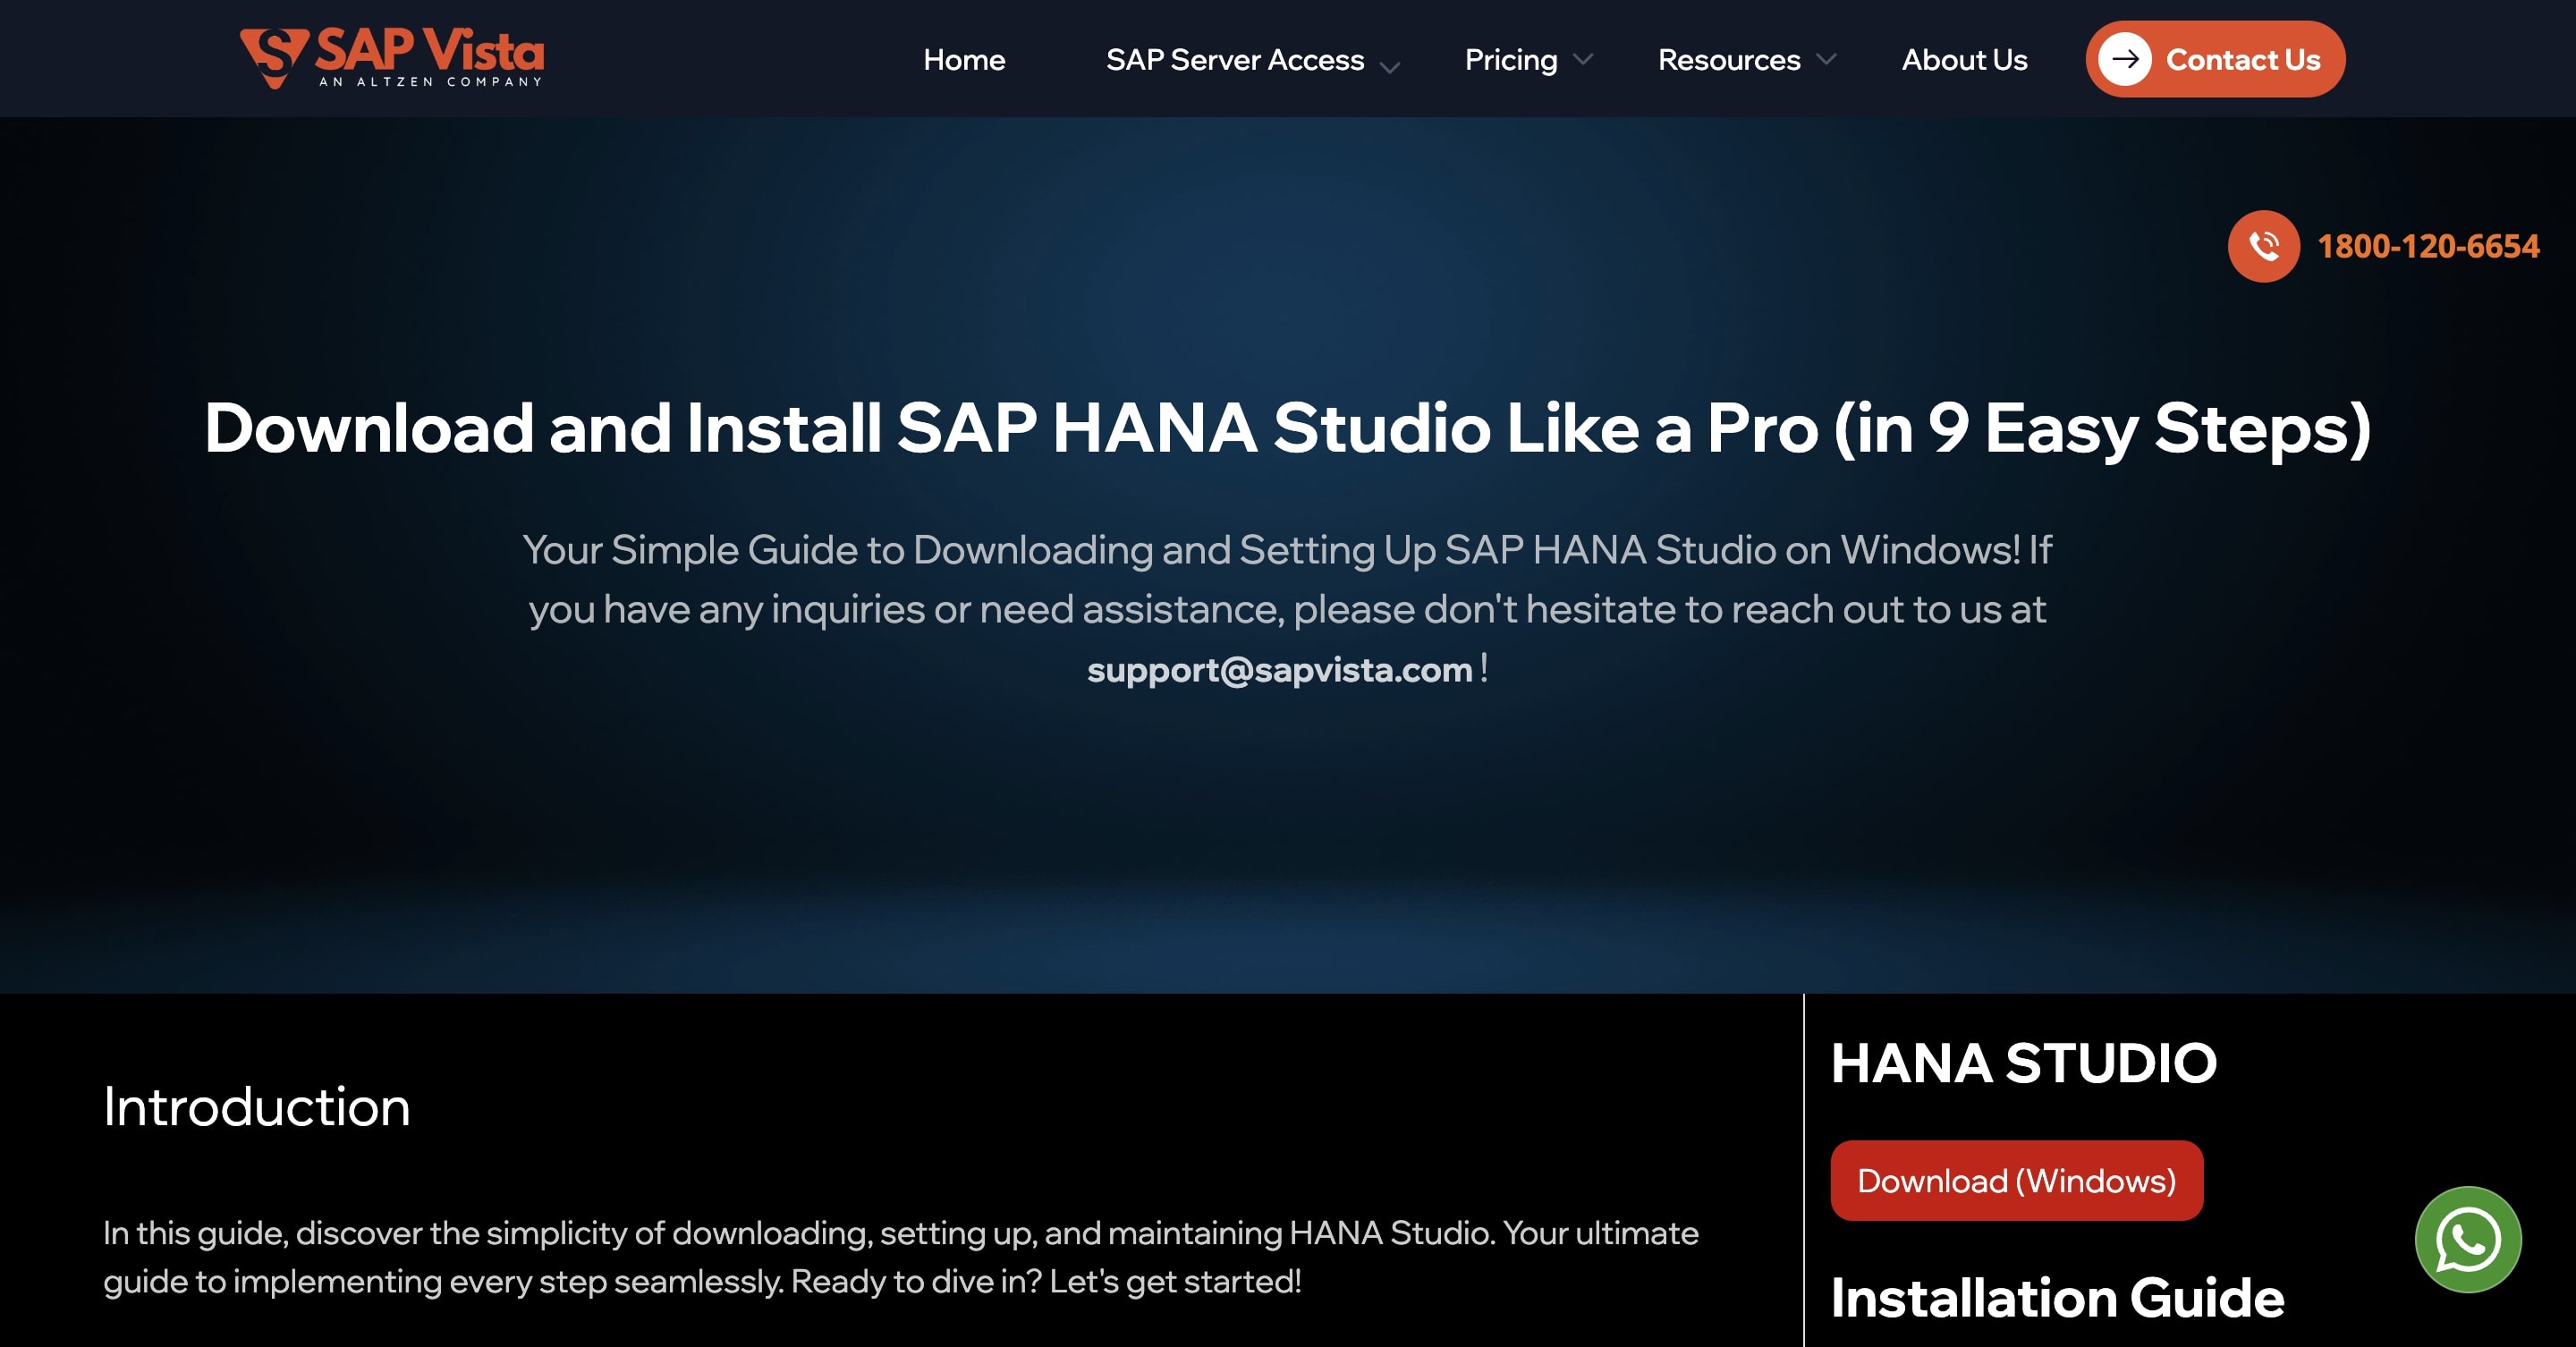Select the Introduction section heading
This screenshot has height=1347, width=2576.
tap(255, 1108)
